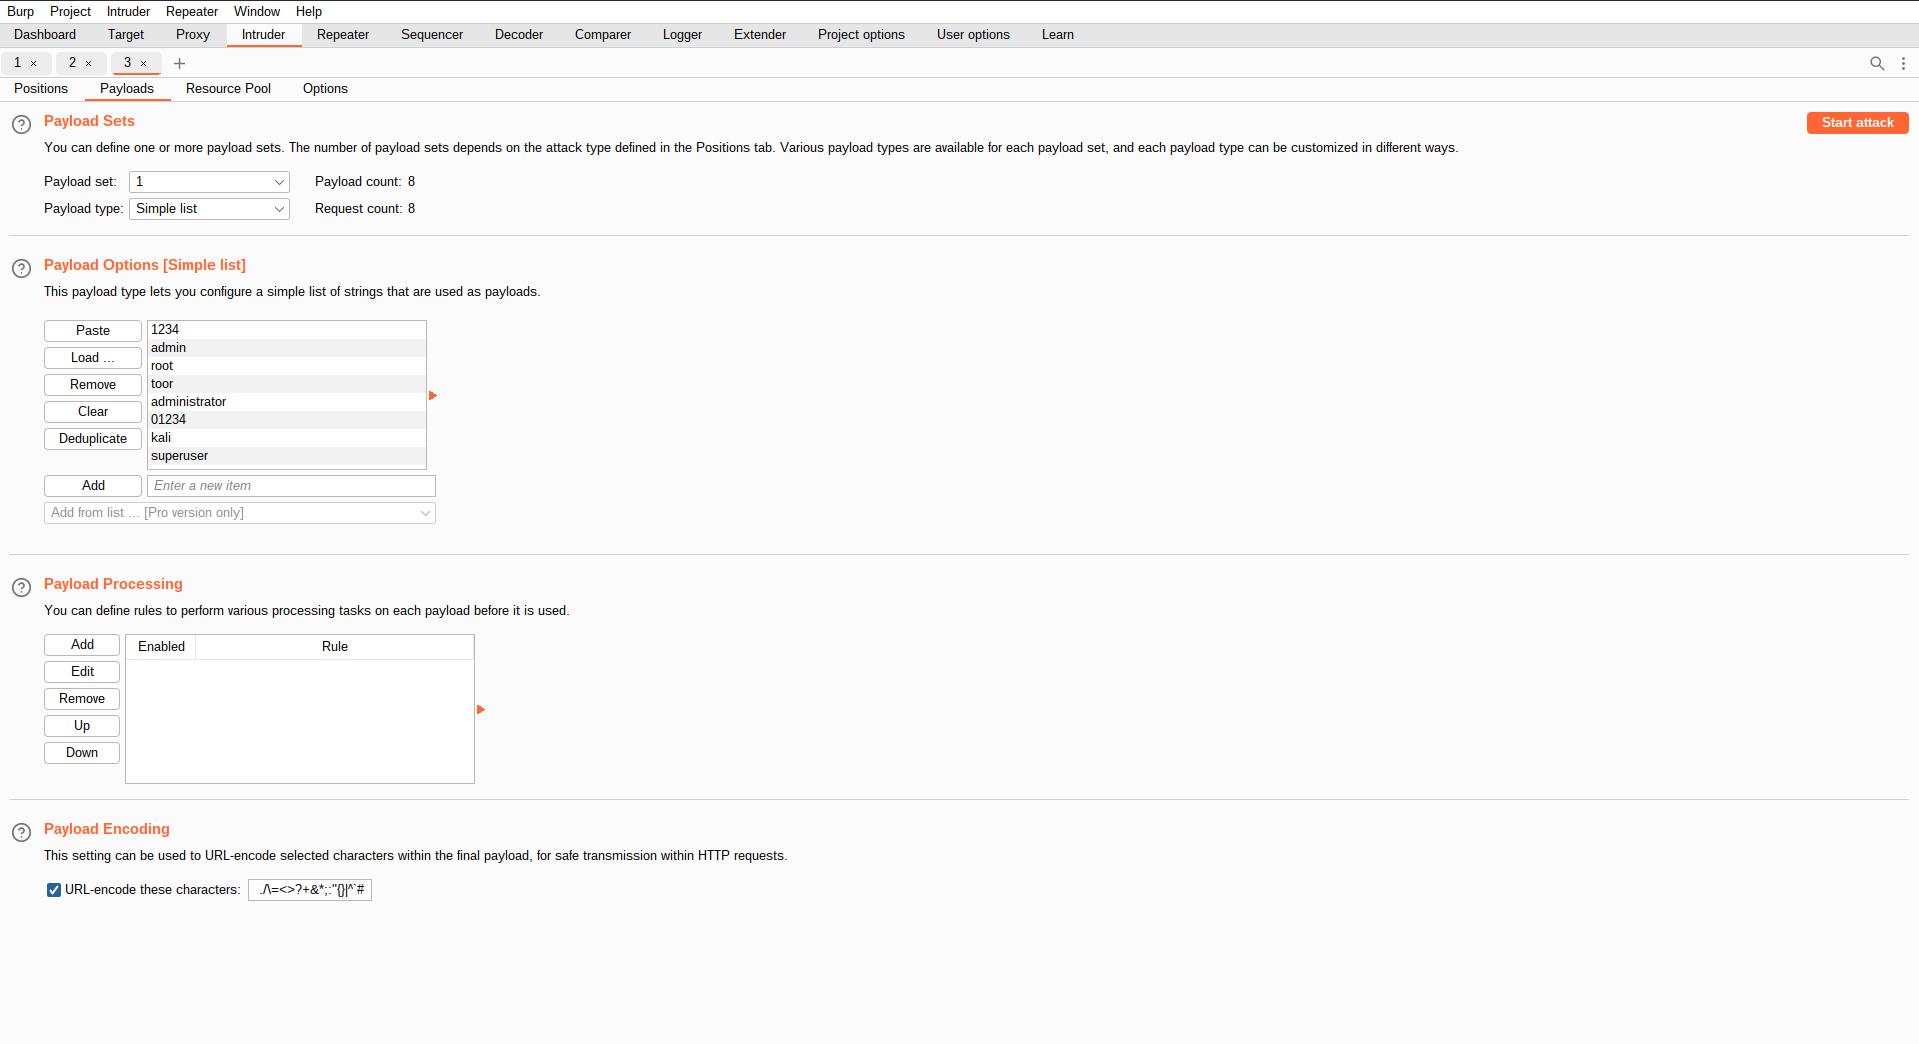
Task: Open help for Payload Encoding section
Action: 21,833
